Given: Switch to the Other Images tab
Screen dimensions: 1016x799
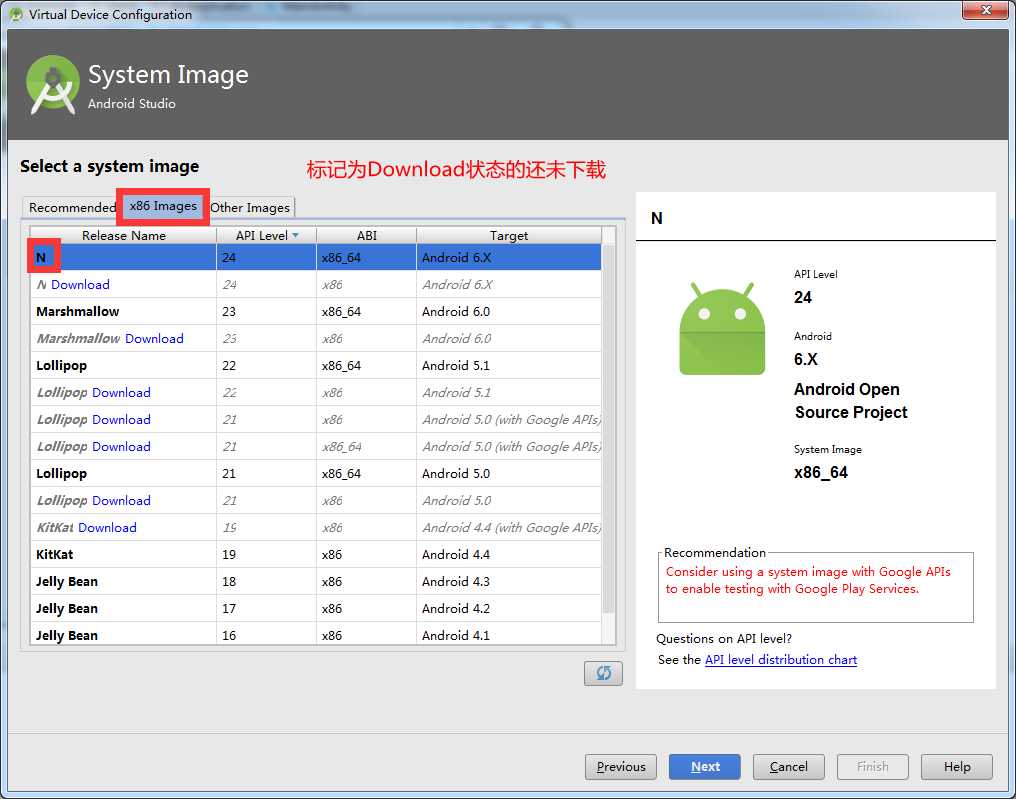Looking at the screenshot, I should click(x=250, y=207).
